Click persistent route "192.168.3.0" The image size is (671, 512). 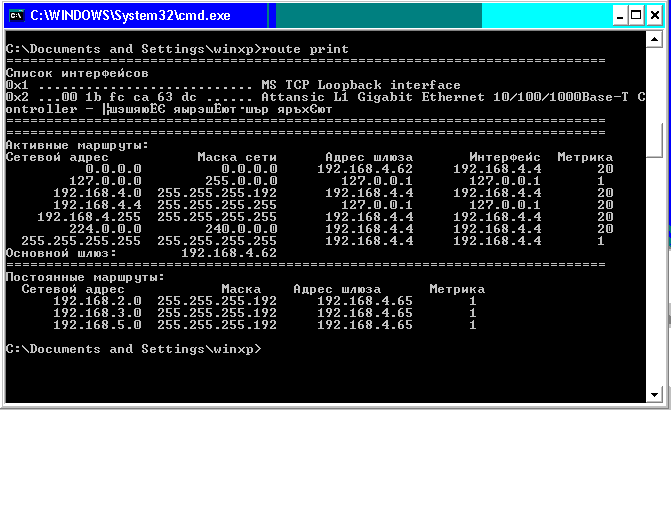pyautogui.click(x=97, y=313)
